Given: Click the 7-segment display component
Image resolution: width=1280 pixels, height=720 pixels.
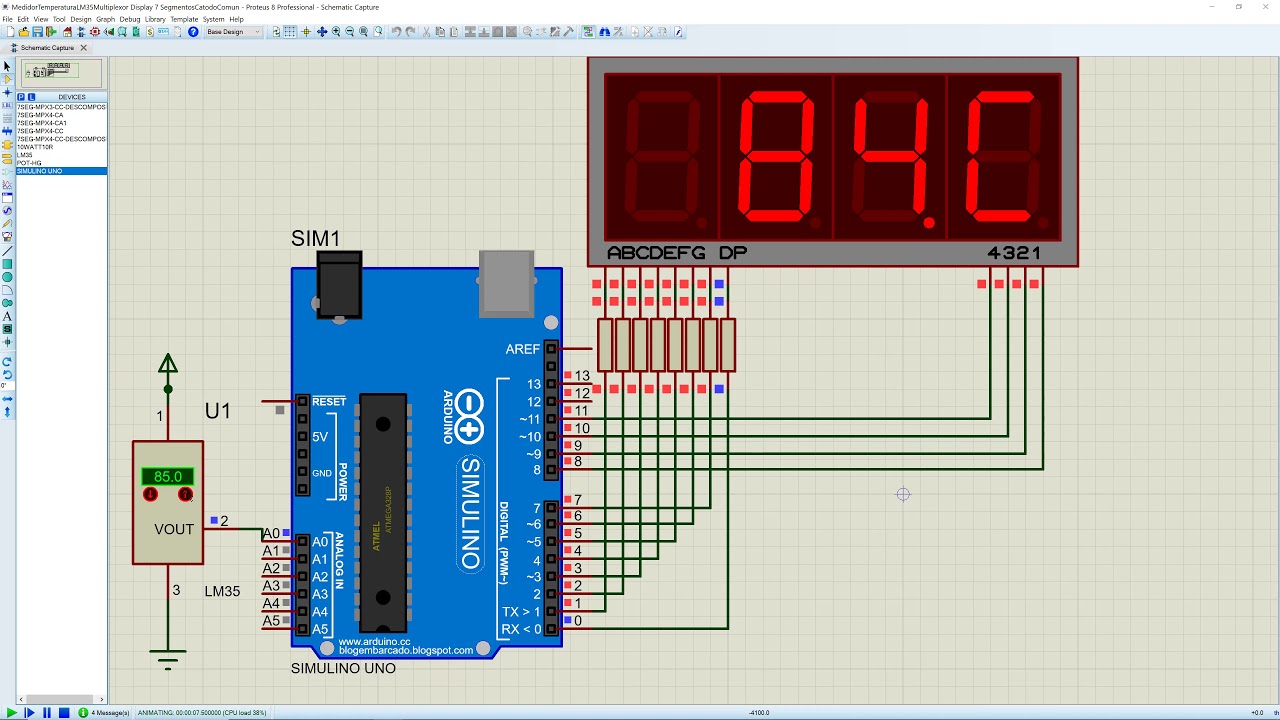Looking at the screenshot, I should point(833,162).
